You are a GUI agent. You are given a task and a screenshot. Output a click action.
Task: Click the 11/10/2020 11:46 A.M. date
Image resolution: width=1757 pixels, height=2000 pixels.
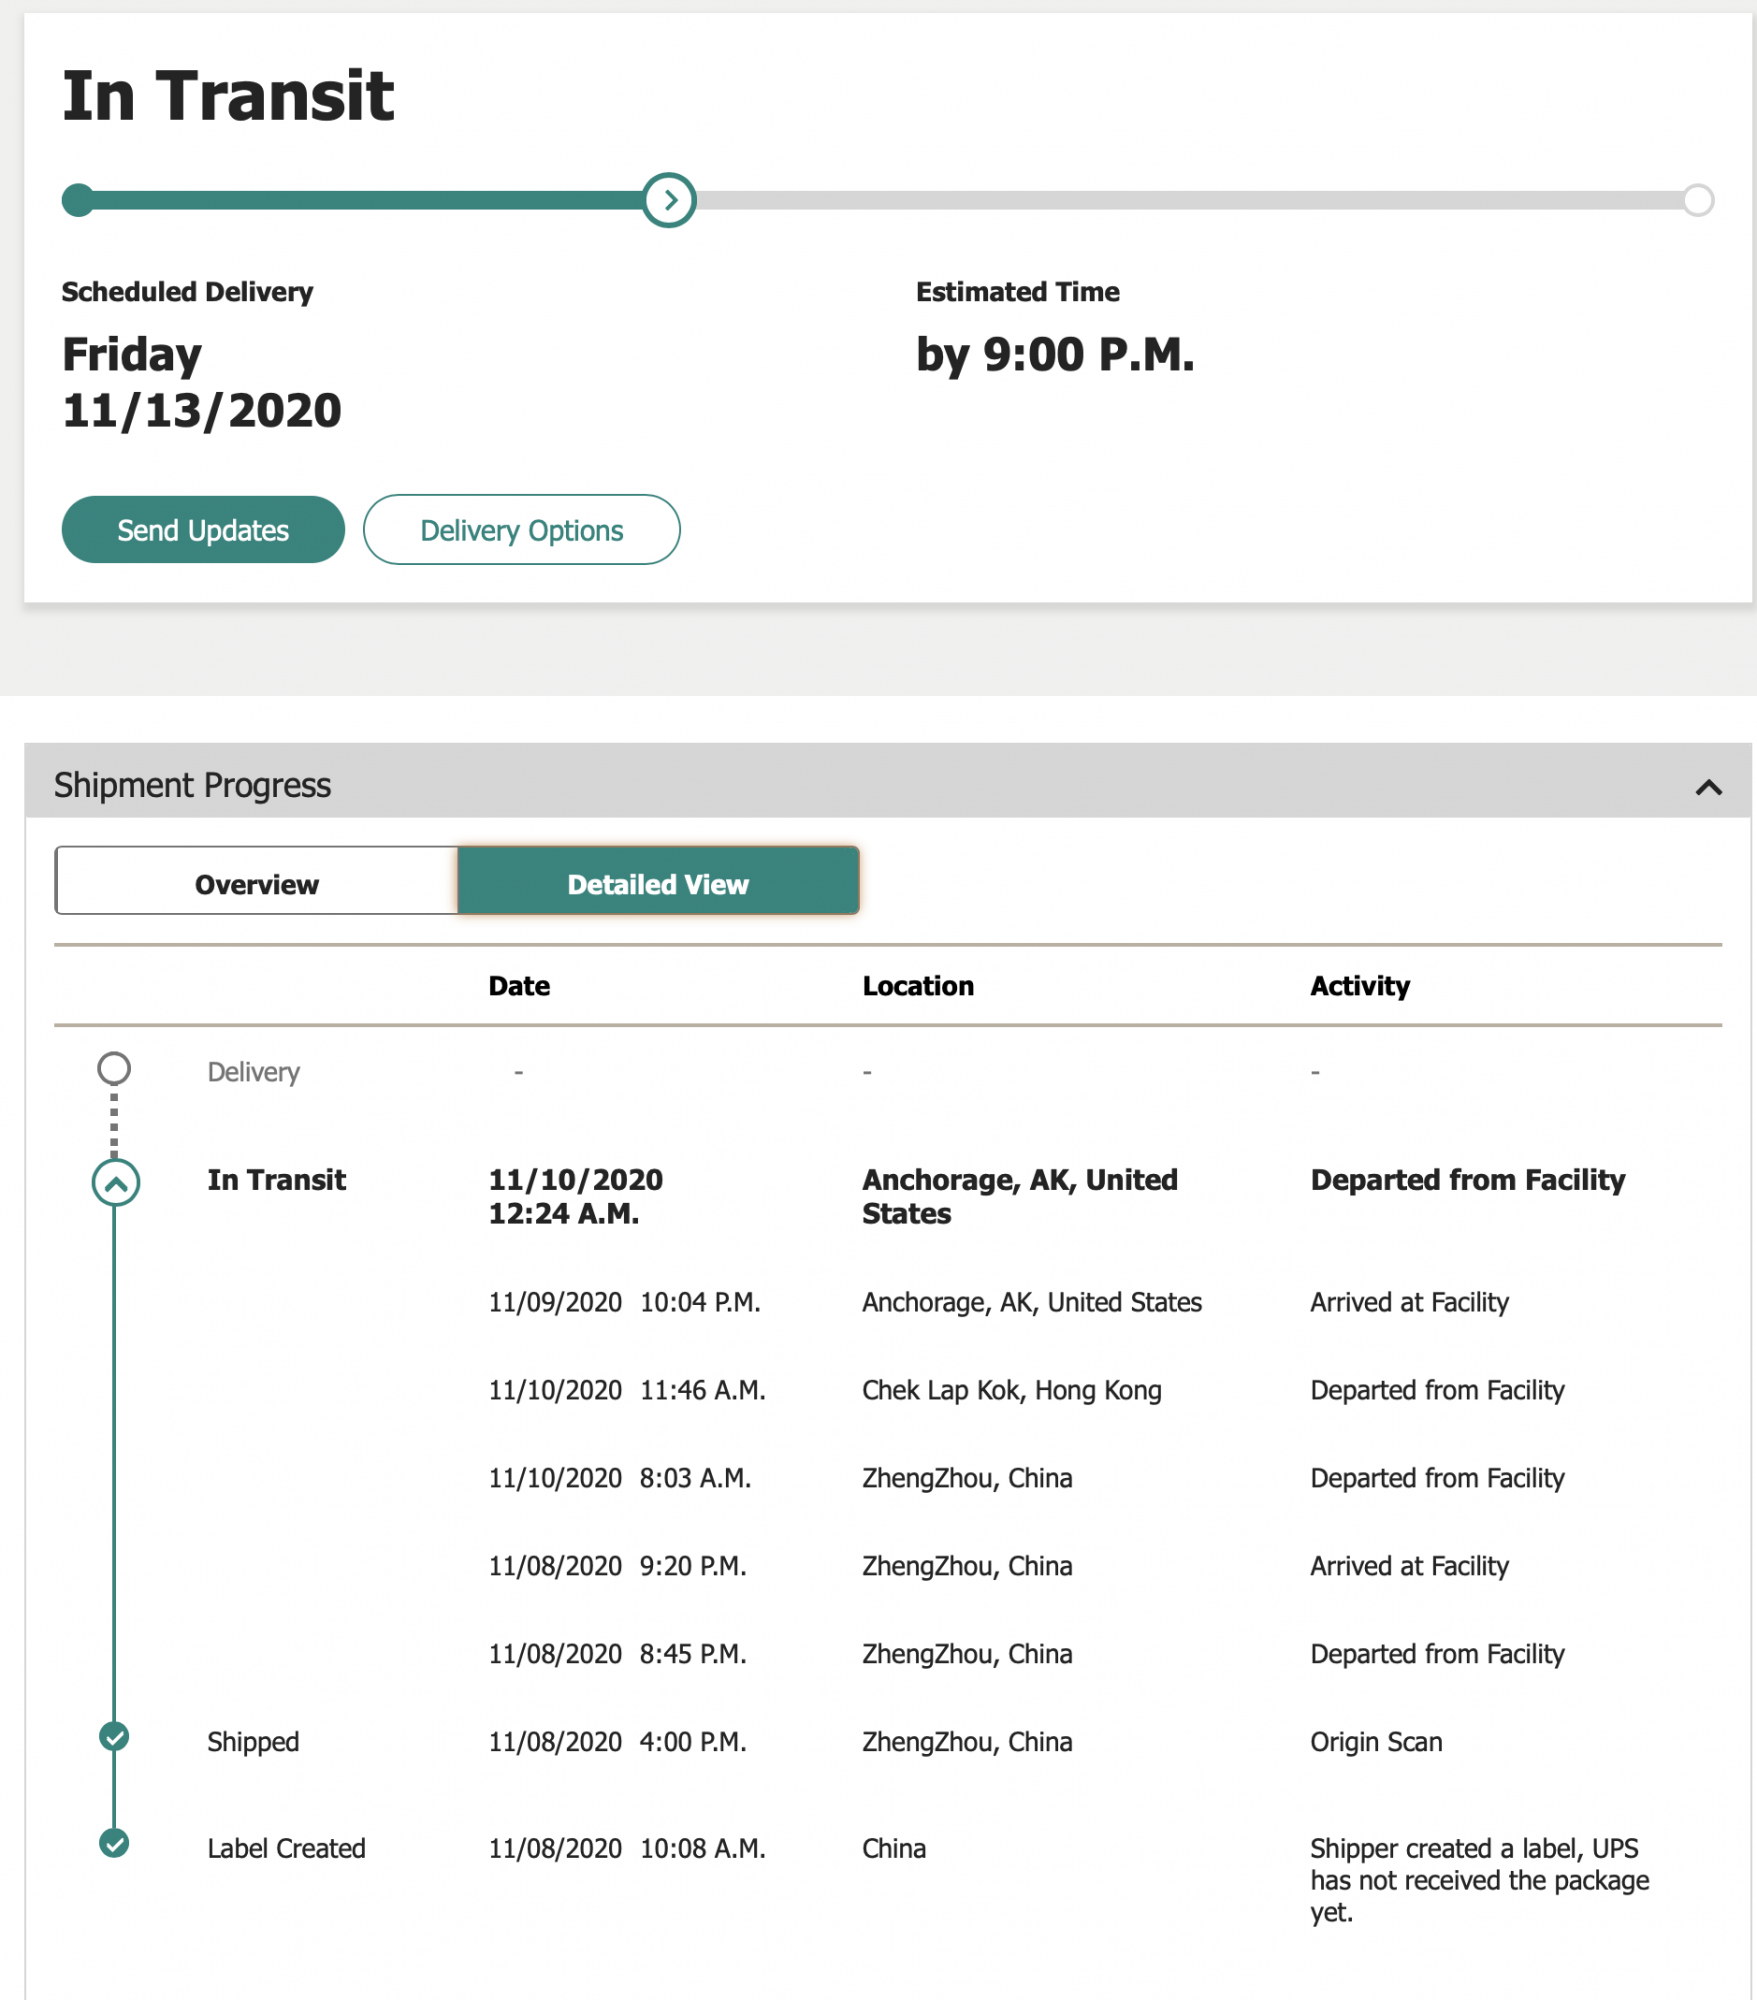point(627,1390)
